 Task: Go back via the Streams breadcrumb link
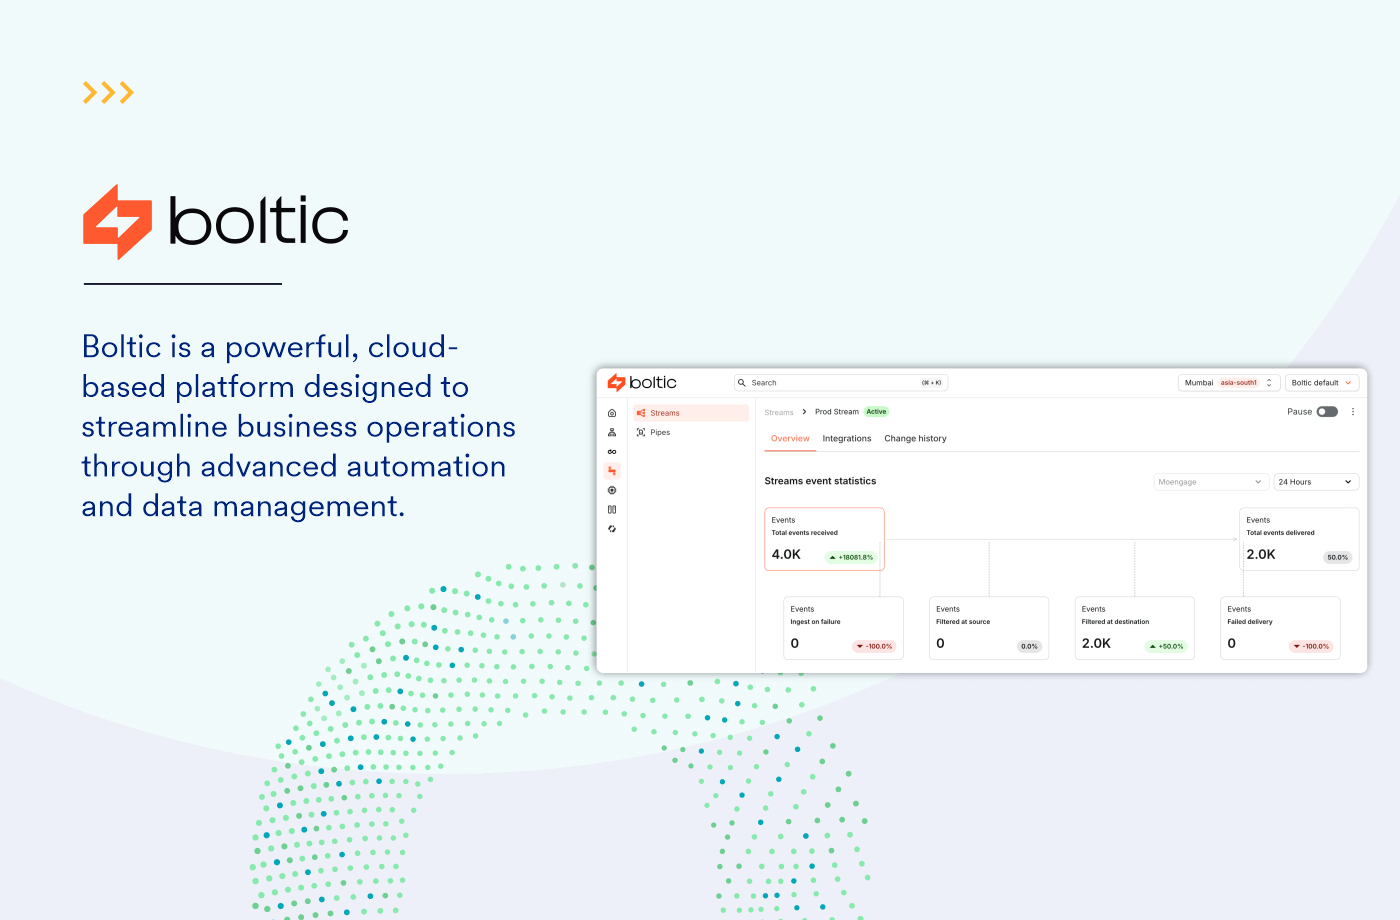(x=779, y=412)
